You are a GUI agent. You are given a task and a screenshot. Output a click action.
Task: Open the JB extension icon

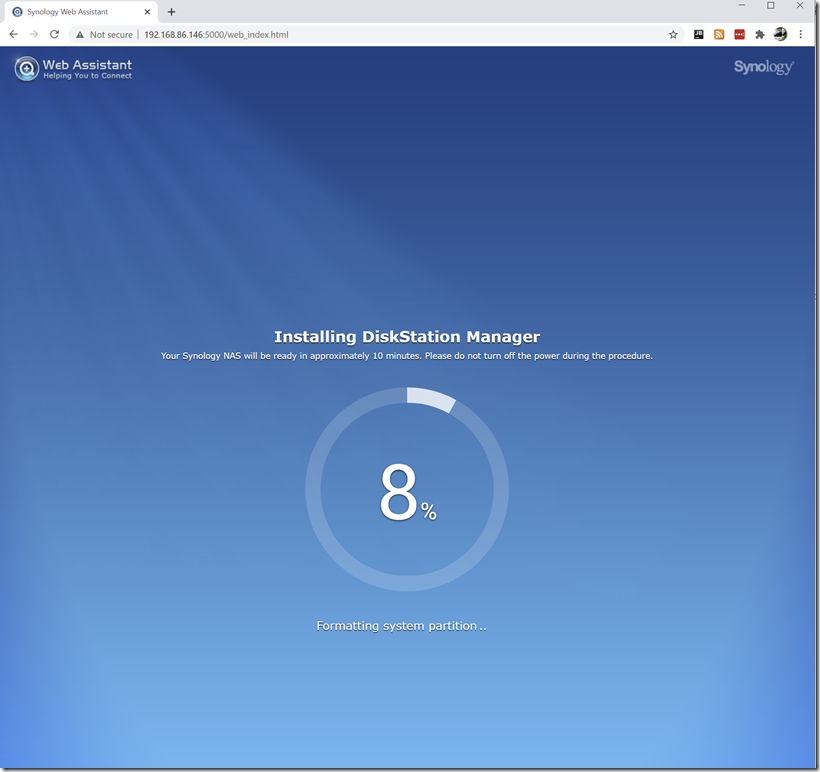(699, 35)
